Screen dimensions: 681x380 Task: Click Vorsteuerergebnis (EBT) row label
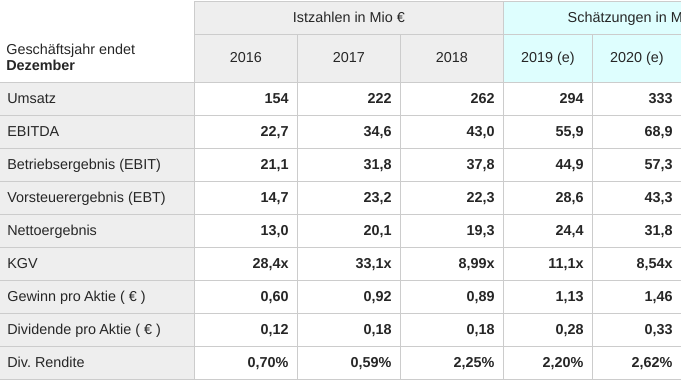pos(86,198)
